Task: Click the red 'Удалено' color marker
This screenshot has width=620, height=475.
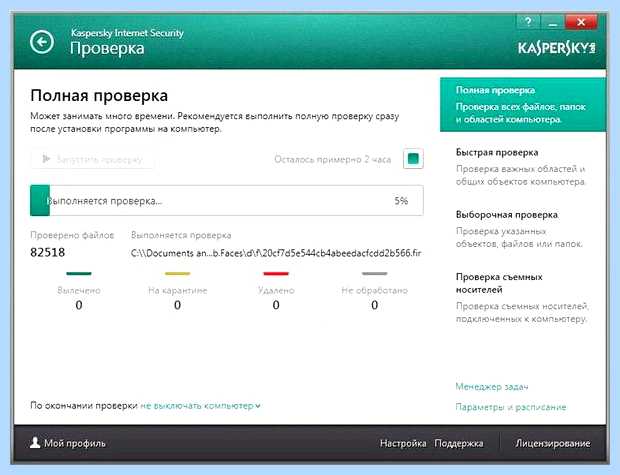Action: (x=276, y=273)
